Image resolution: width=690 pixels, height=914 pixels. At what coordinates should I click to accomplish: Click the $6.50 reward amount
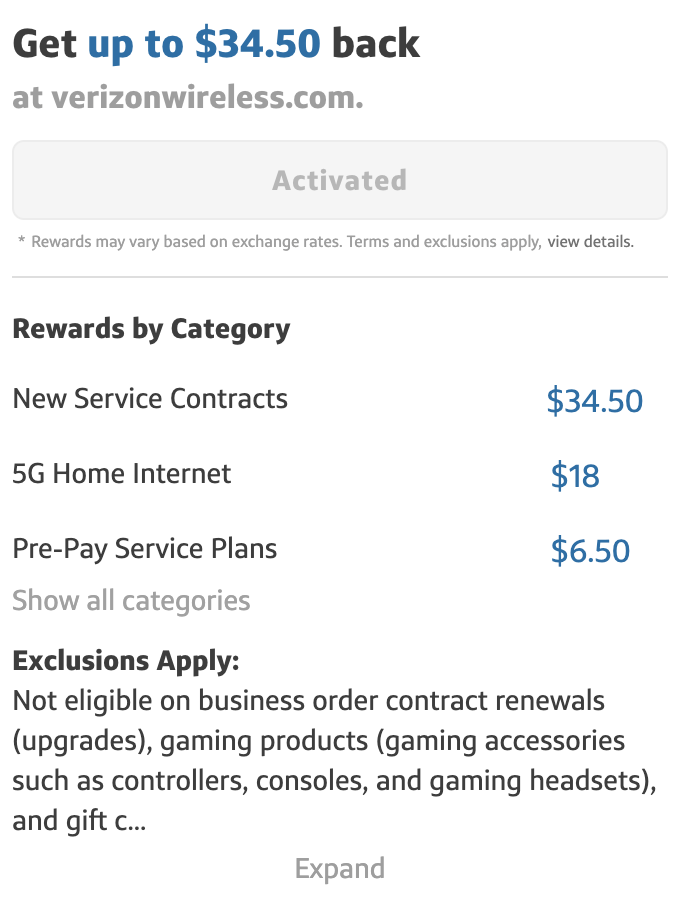(590, 552)
